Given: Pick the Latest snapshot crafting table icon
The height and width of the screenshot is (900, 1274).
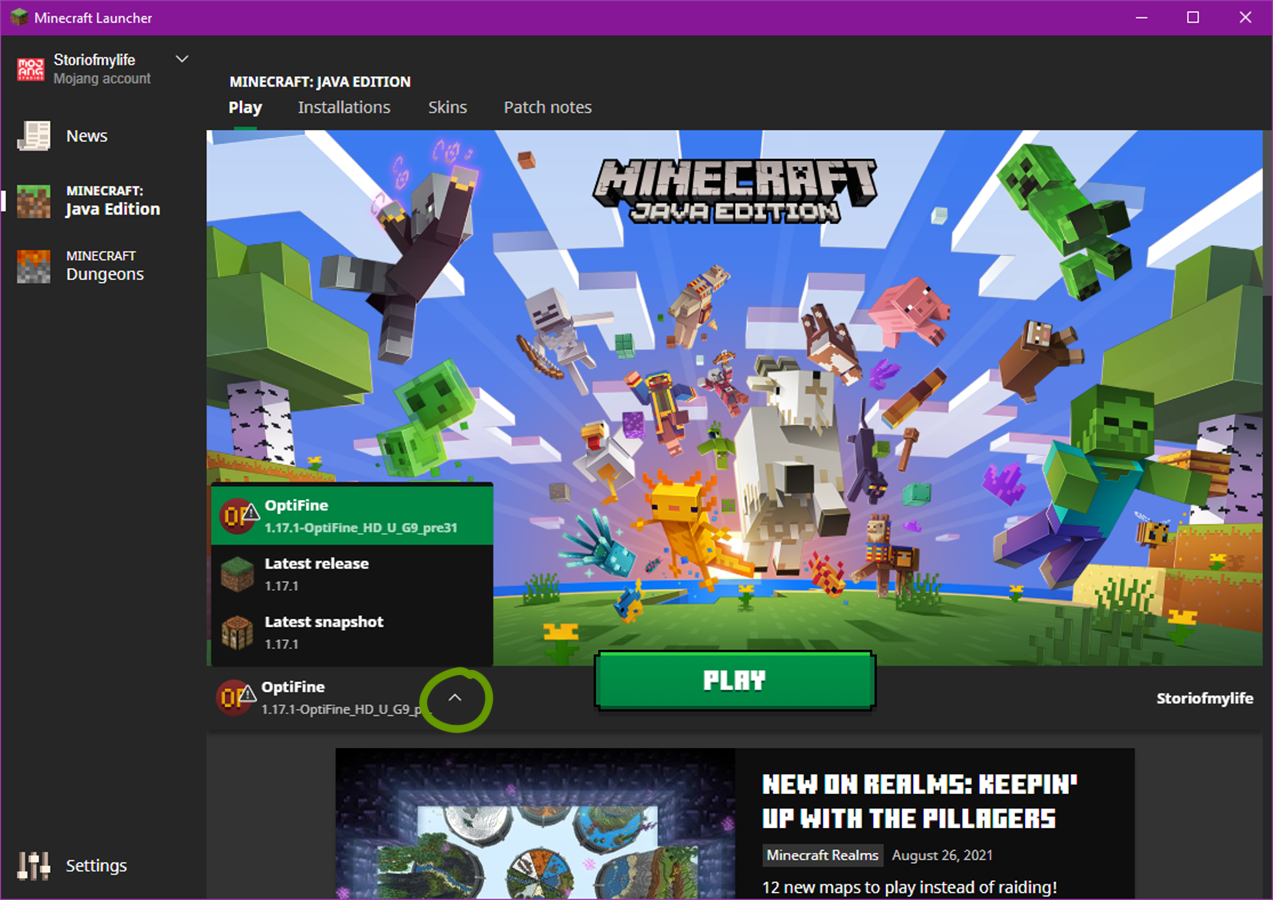Looking at the screenshot, I should point(239,632).
